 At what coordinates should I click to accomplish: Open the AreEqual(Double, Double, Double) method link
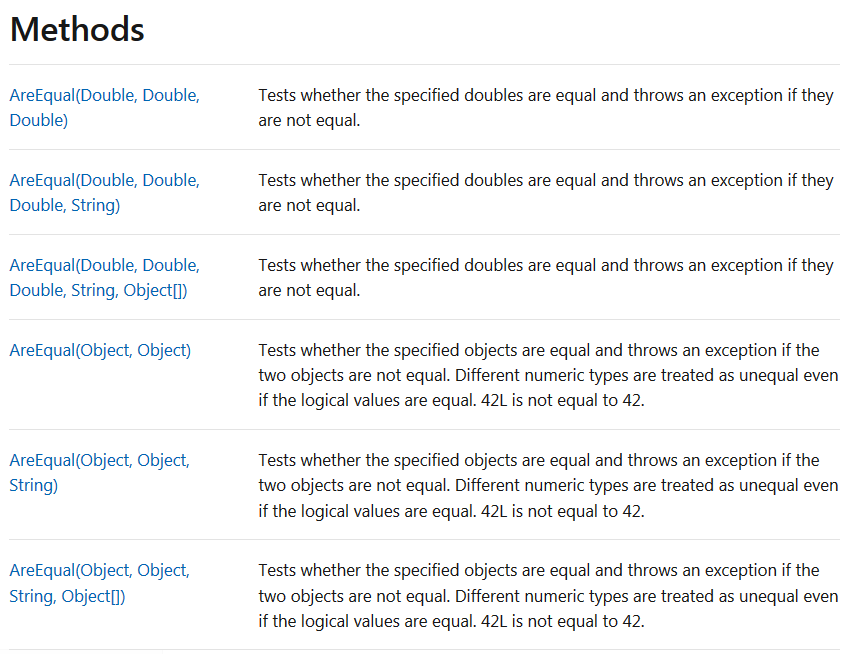(x=104, y=108)
